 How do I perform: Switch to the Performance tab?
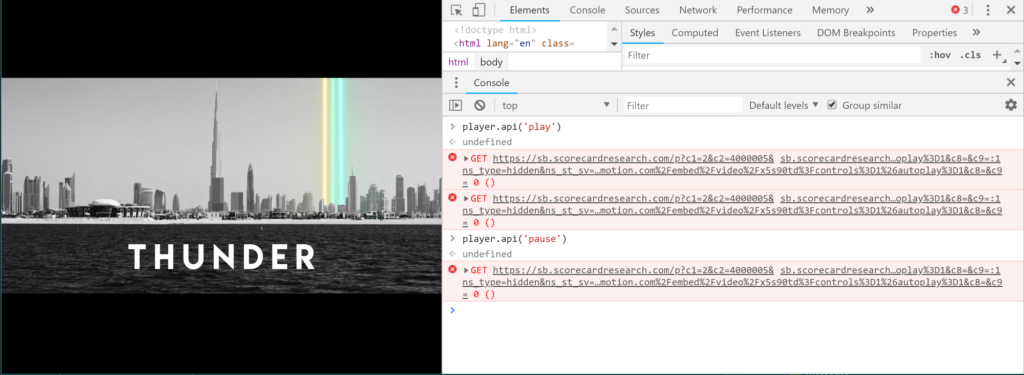click(764, 10)
